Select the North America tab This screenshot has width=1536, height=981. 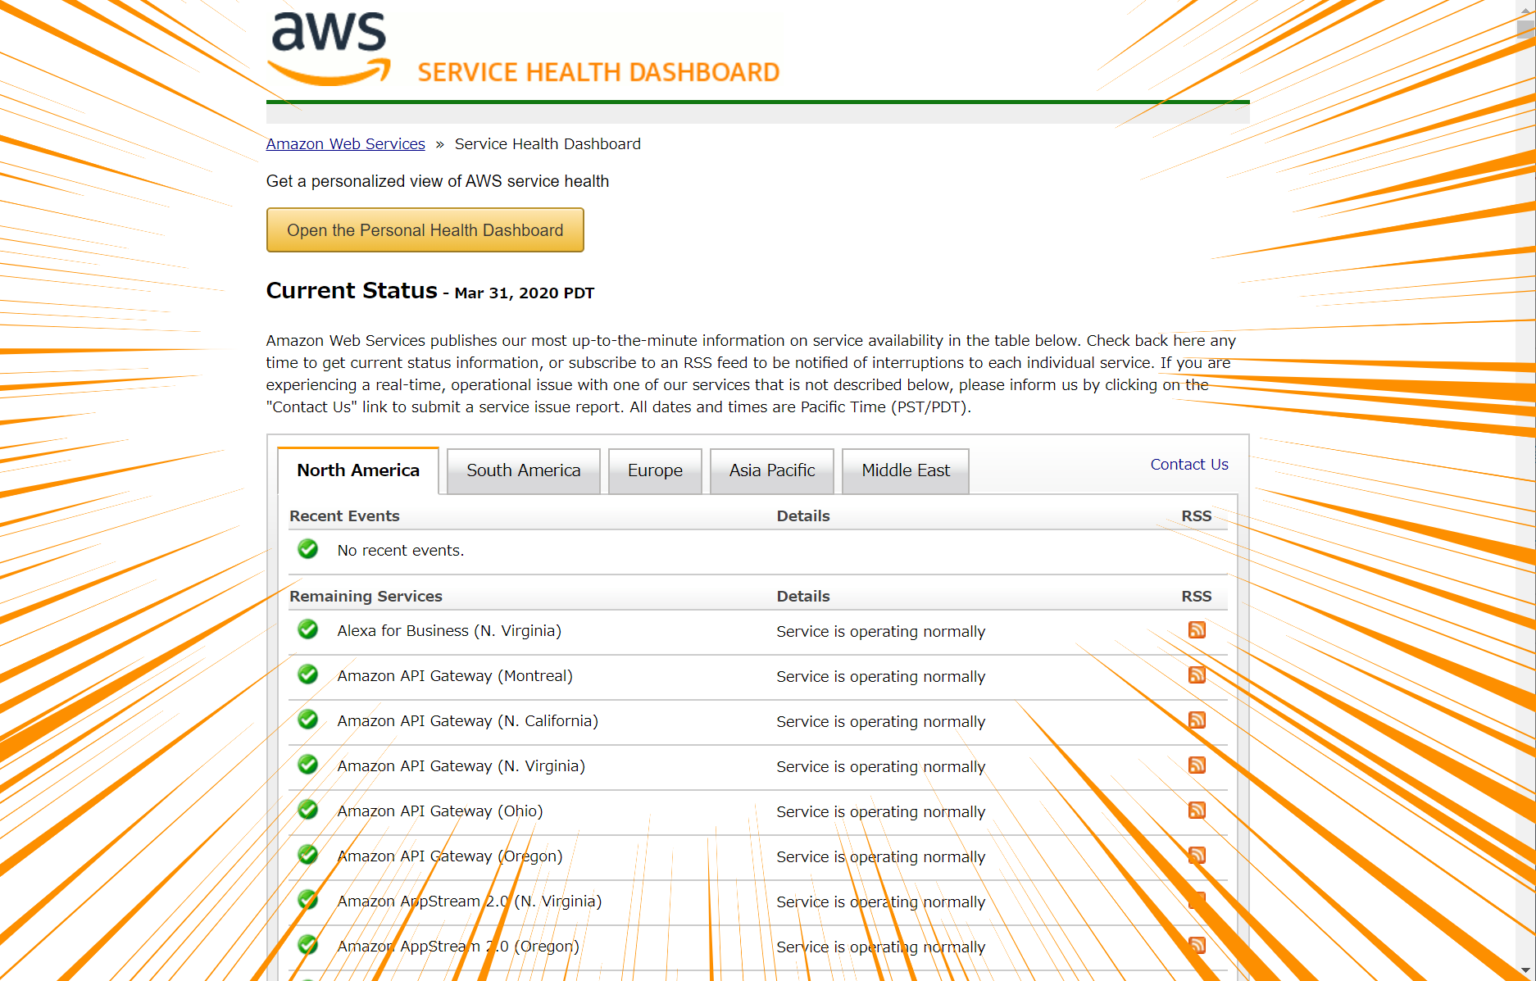click(358, 471)
